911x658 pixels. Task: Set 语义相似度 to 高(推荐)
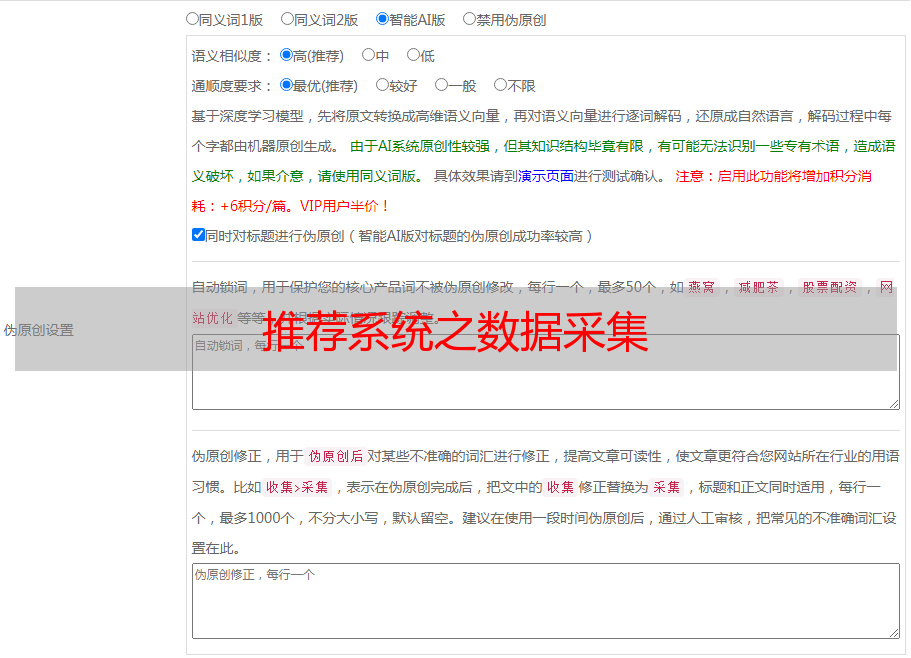287,56
